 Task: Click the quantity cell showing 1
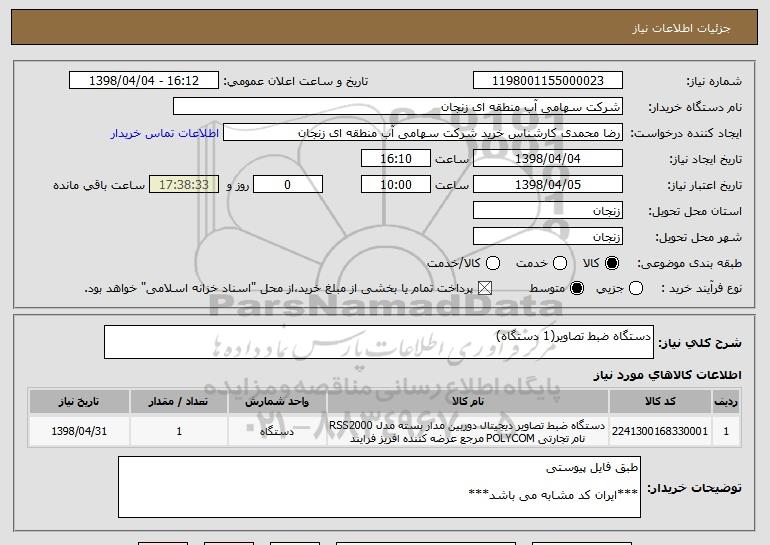178,431
